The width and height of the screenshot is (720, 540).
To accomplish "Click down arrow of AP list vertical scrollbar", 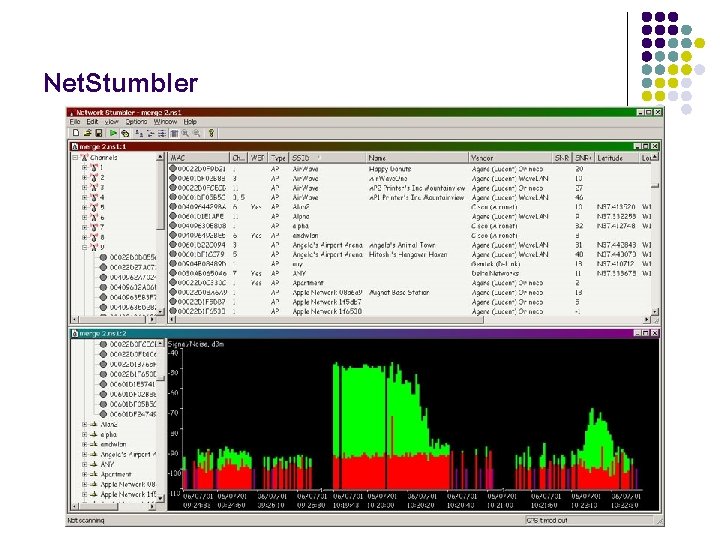I will 655,311.
